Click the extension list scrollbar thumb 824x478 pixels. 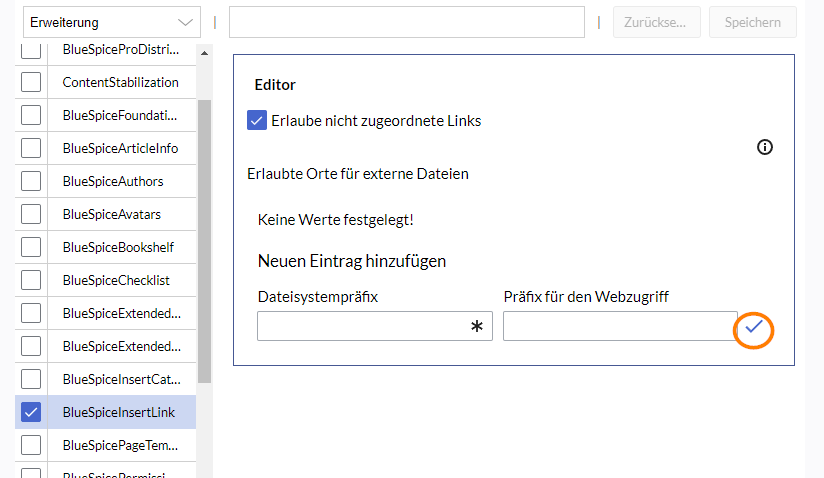205,240
